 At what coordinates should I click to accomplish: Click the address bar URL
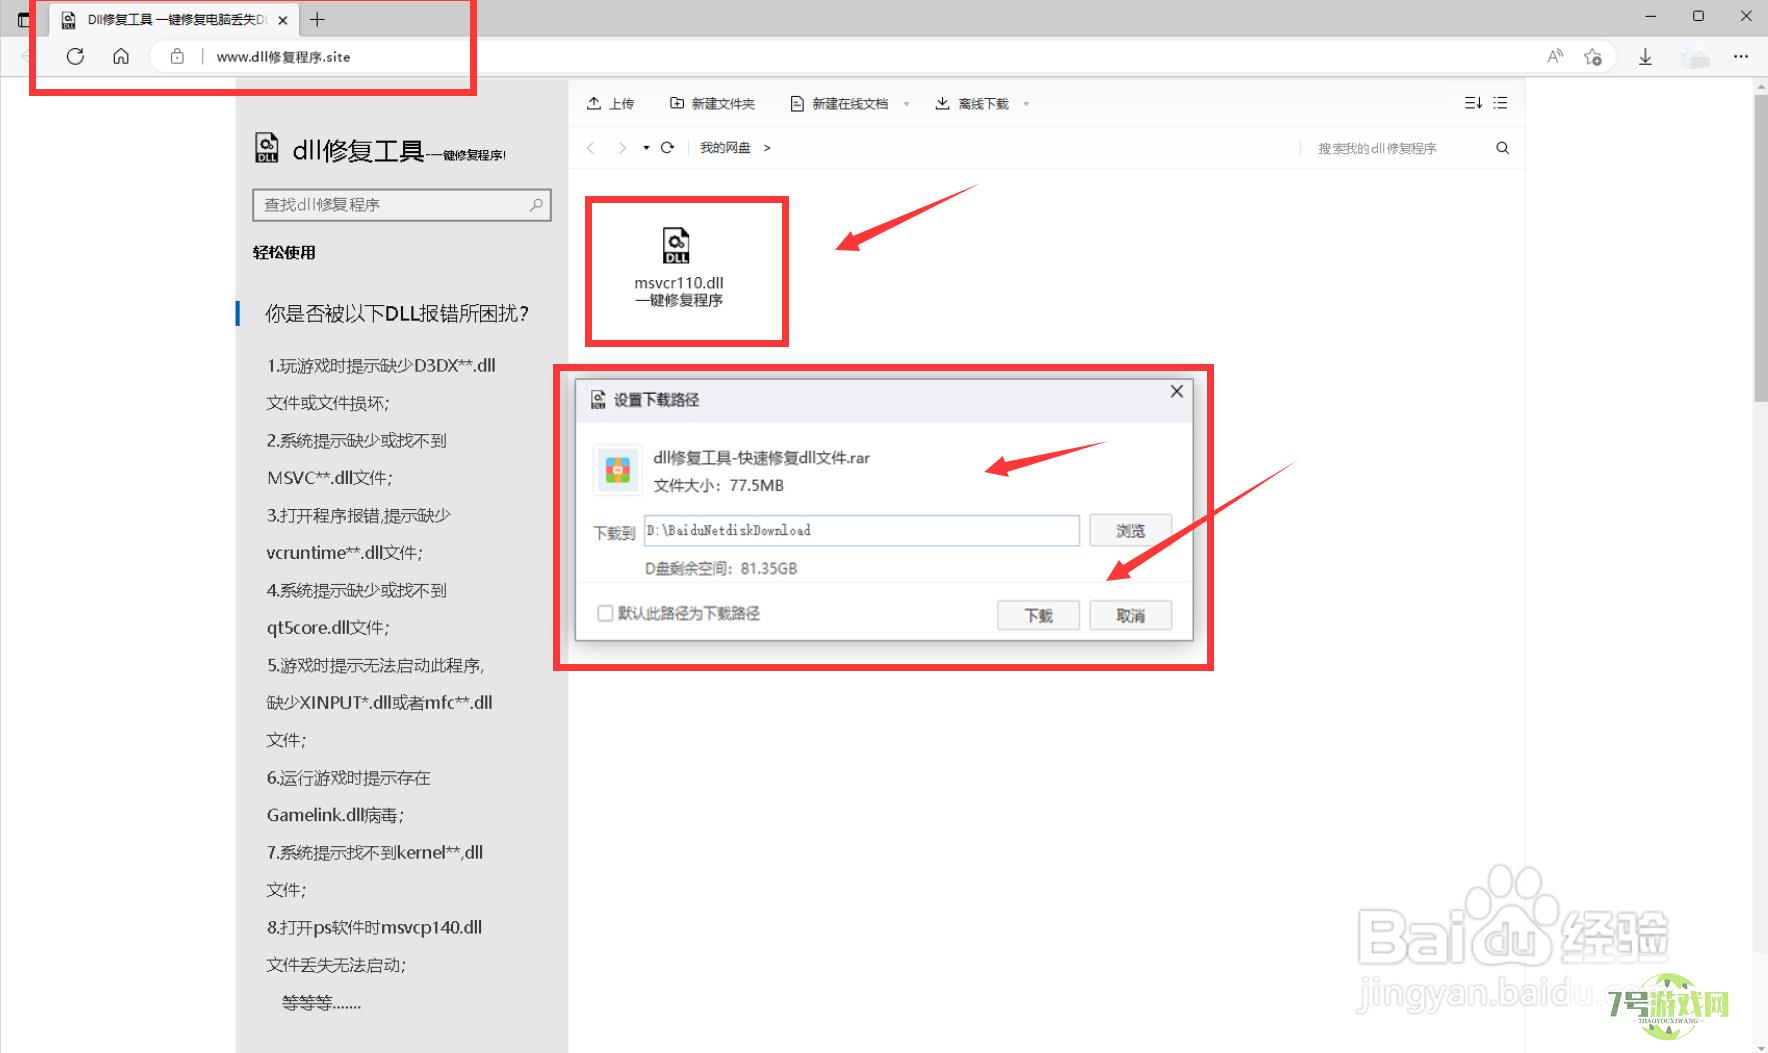(283, 57)
